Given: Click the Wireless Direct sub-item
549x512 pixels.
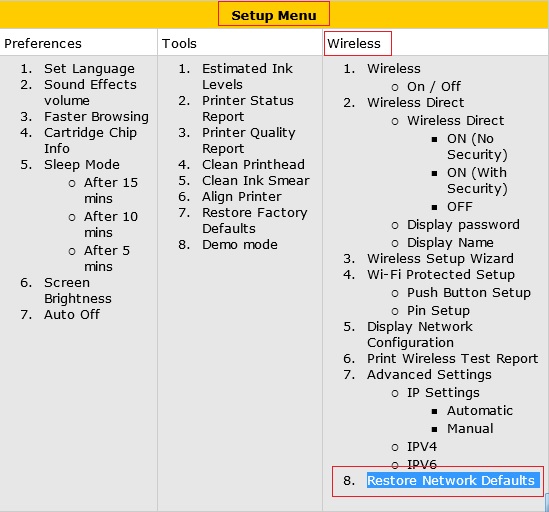Looking at the screenshot, I should [x=456, y=120].
